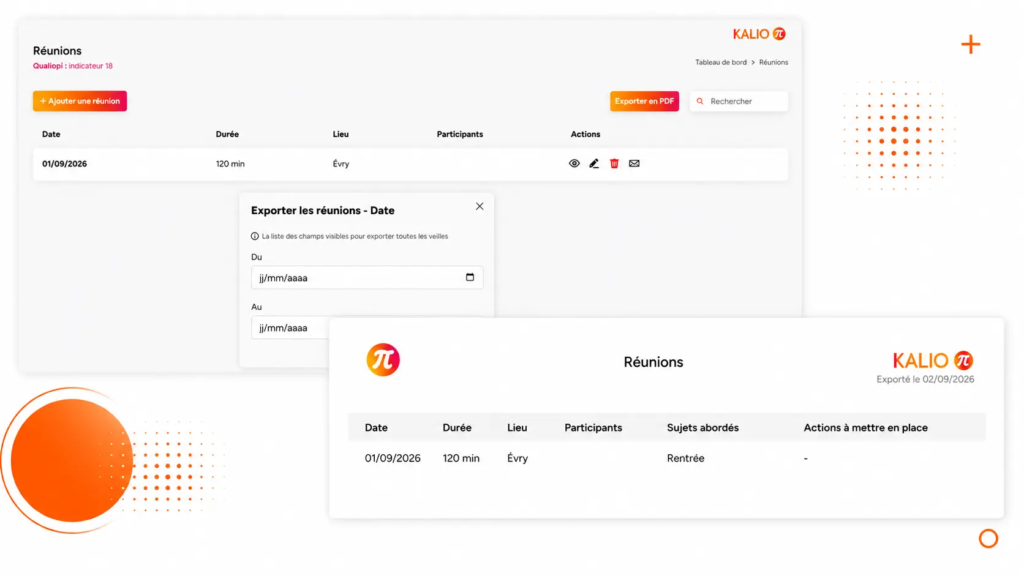Viewport: 1024px width, 576px height.
Task: Click the Réunions breadcrumb item
Action: [x=773, y=63]
